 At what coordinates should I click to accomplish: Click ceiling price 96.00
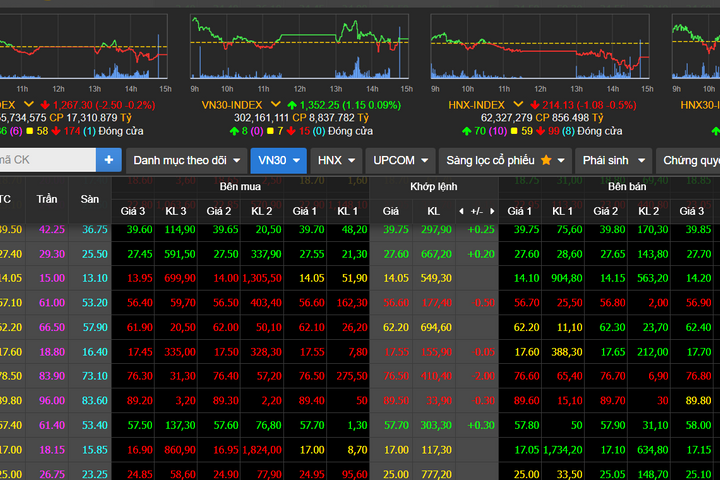[x=52, y=401]
